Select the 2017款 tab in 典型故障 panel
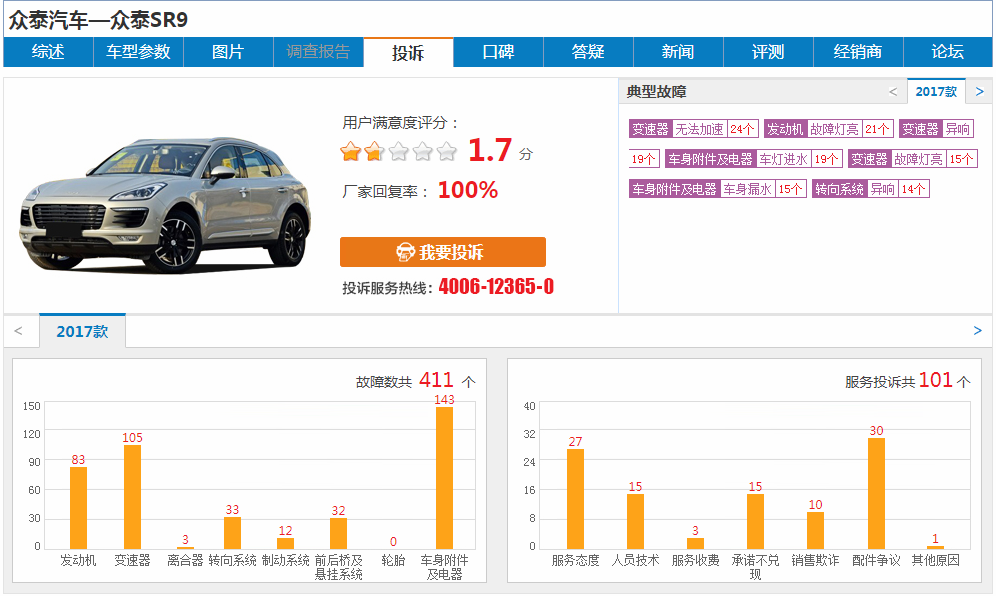Image resolution: width=996 pixels, height=596 pixels. [x=936, y=92]
